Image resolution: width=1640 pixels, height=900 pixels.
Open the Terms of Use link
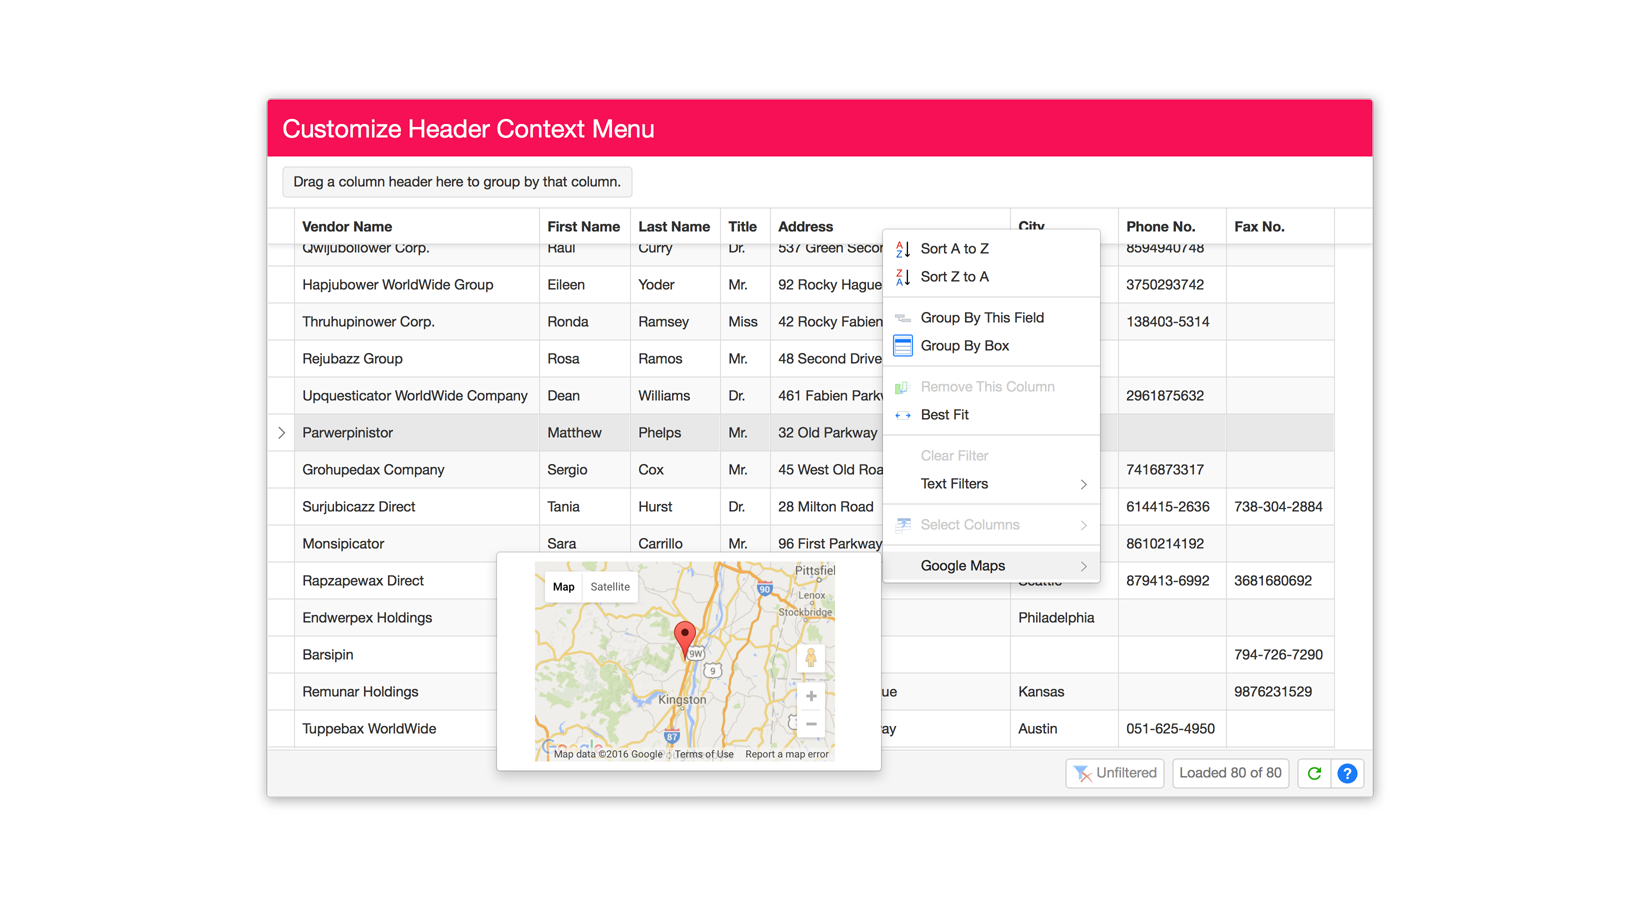pyautogui.click(x=703, y=754)
